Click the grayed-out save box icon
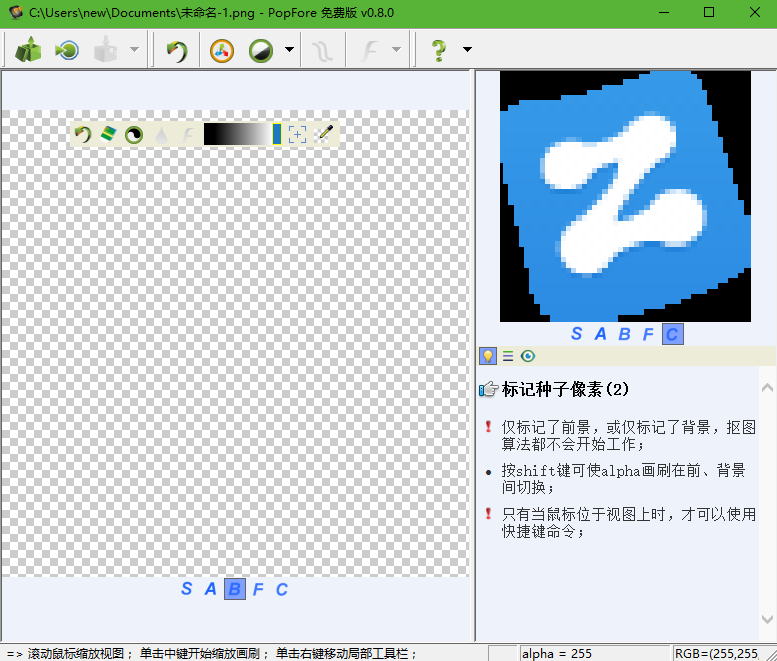The image size is (777, 661). click(x=106, y=50)
